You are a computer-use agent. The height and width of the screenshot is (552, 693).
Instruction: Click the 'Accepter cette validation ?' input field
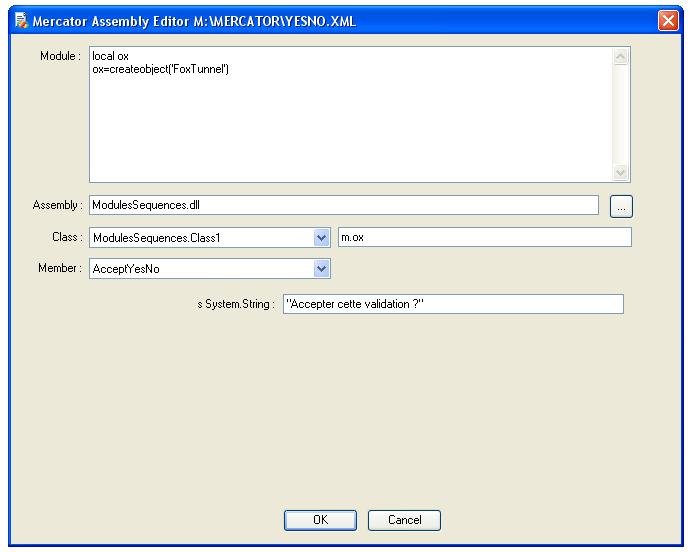[x=453, y=304]
